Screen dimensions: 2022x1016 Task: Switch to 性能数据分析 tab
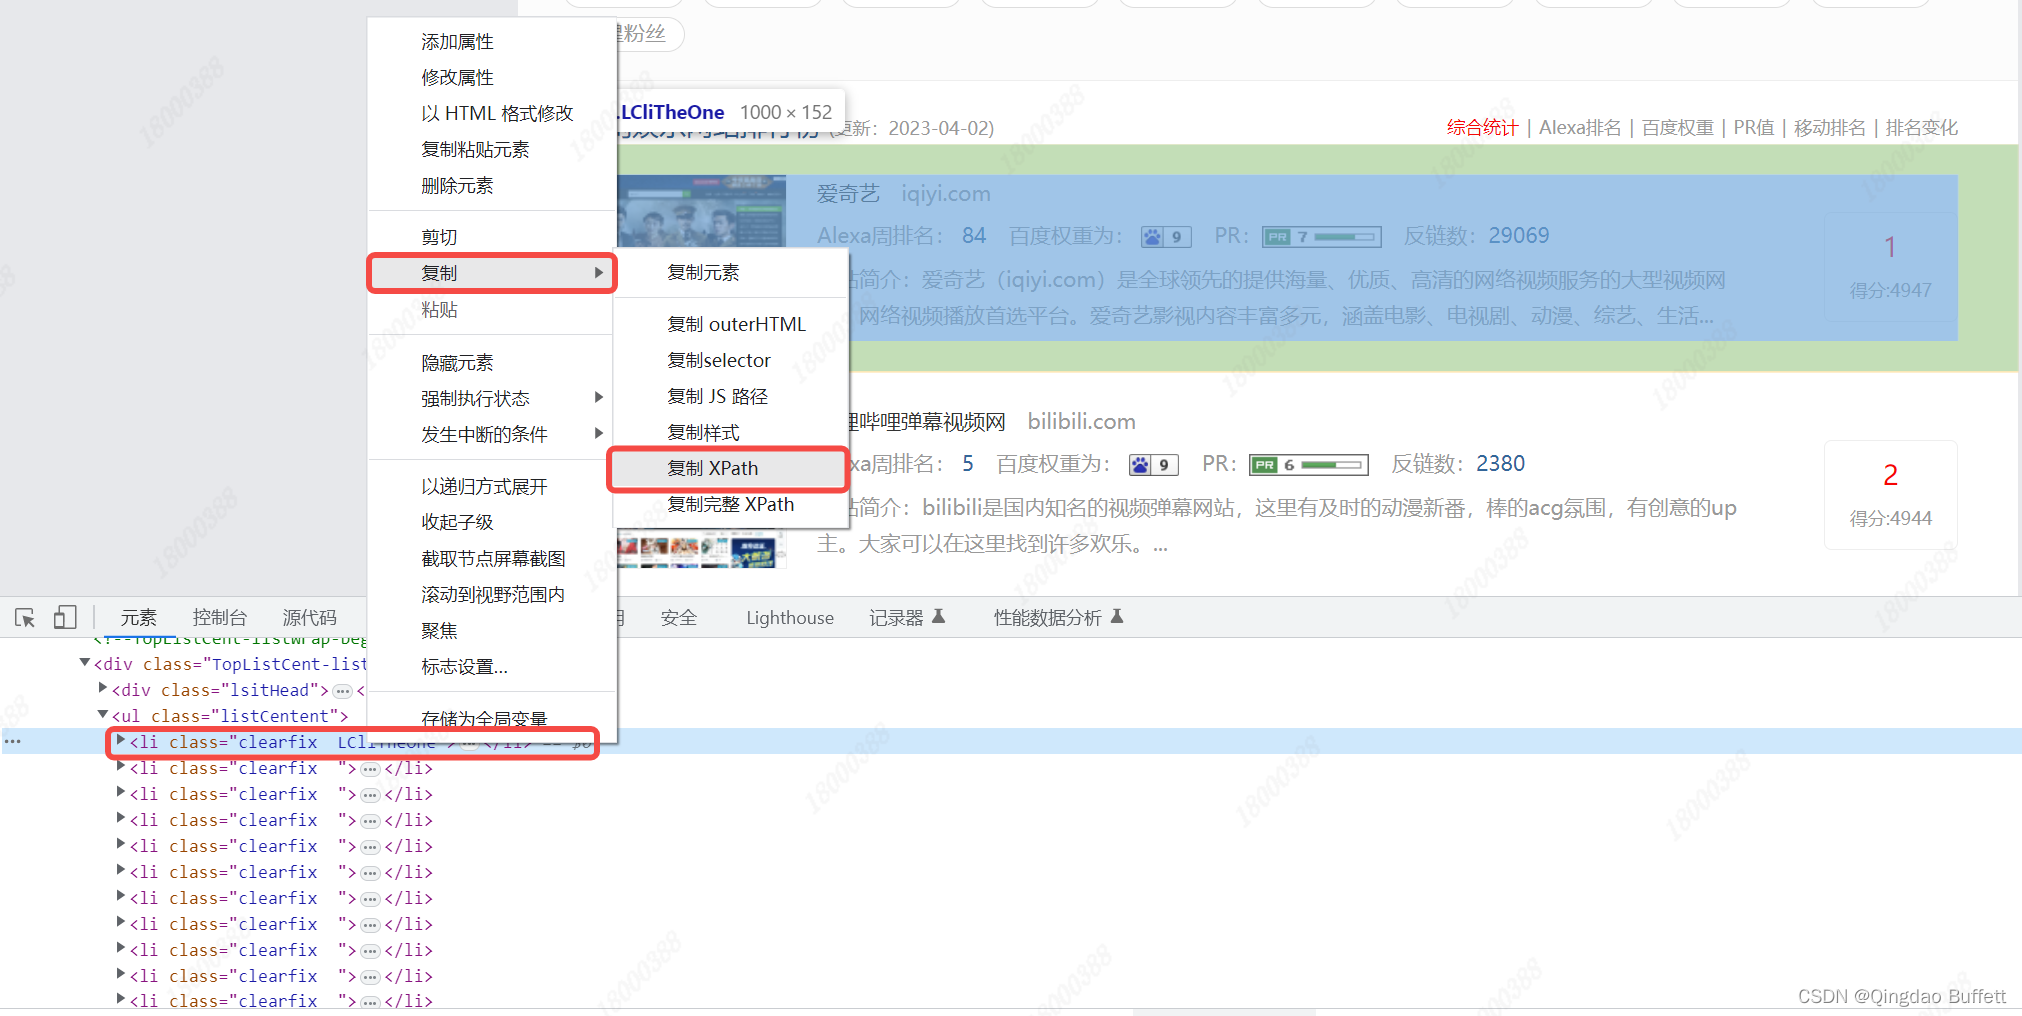click(x=1059, y=618)
